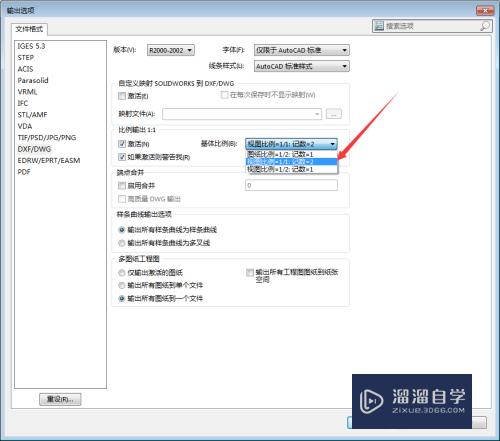This screenshot has width=500, height=441.
Task: Uncheck 如果激活则警告我 checkbox
Action: [x=122, y=157]
